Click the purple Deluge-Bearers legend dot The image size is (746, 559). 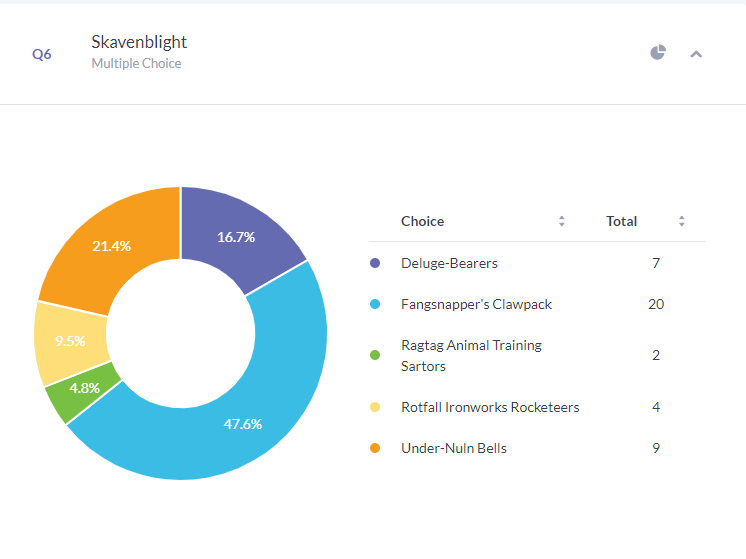(x=375, y=263)
